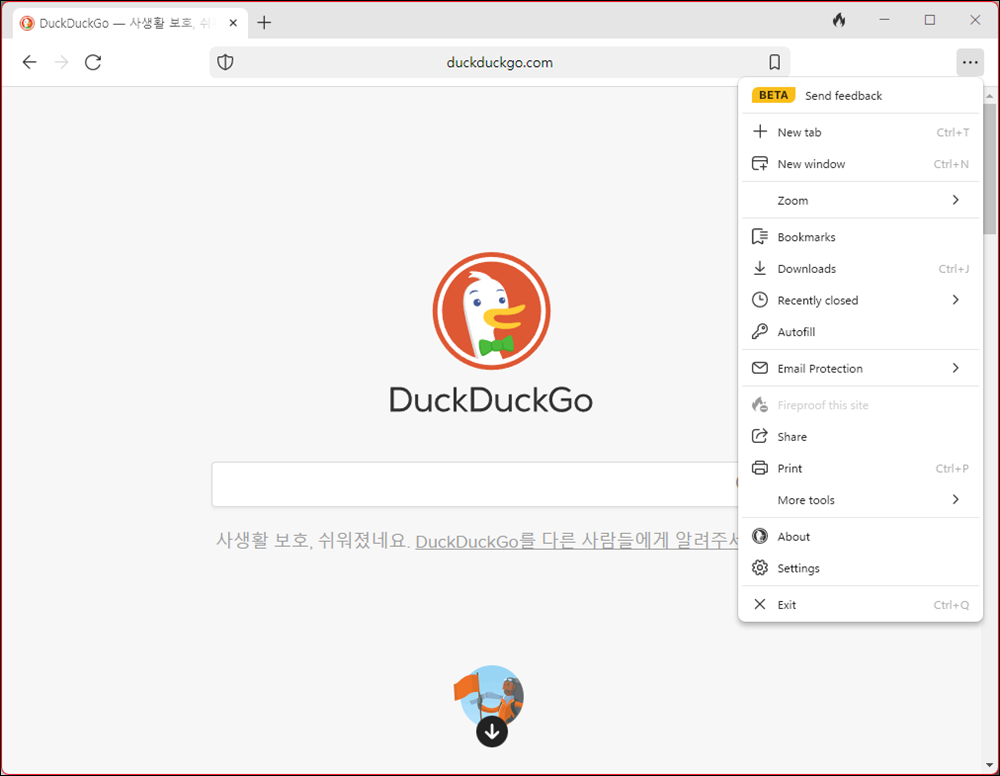Screen dimensions: 1000x776
Task: Click the About DuckDuckGo logo icon
Action: tap(760, 536)
